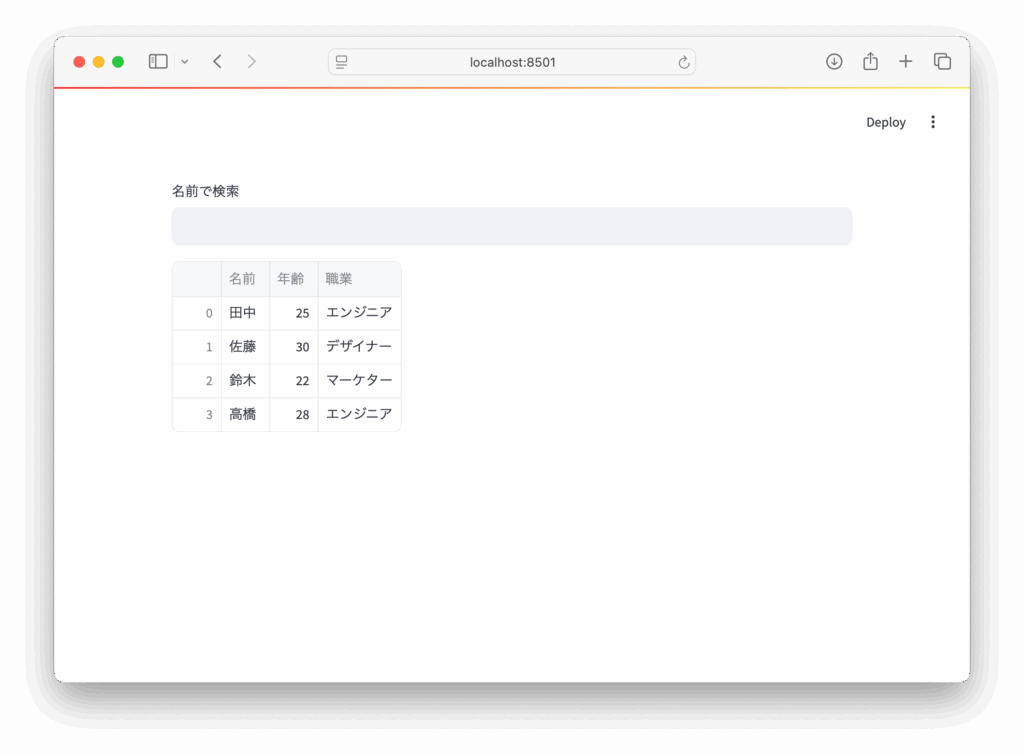This screenshot has width=1024, height=754.
Task: Click the Safari sidebar toggle icon
Action: click(x=158, y=62)
